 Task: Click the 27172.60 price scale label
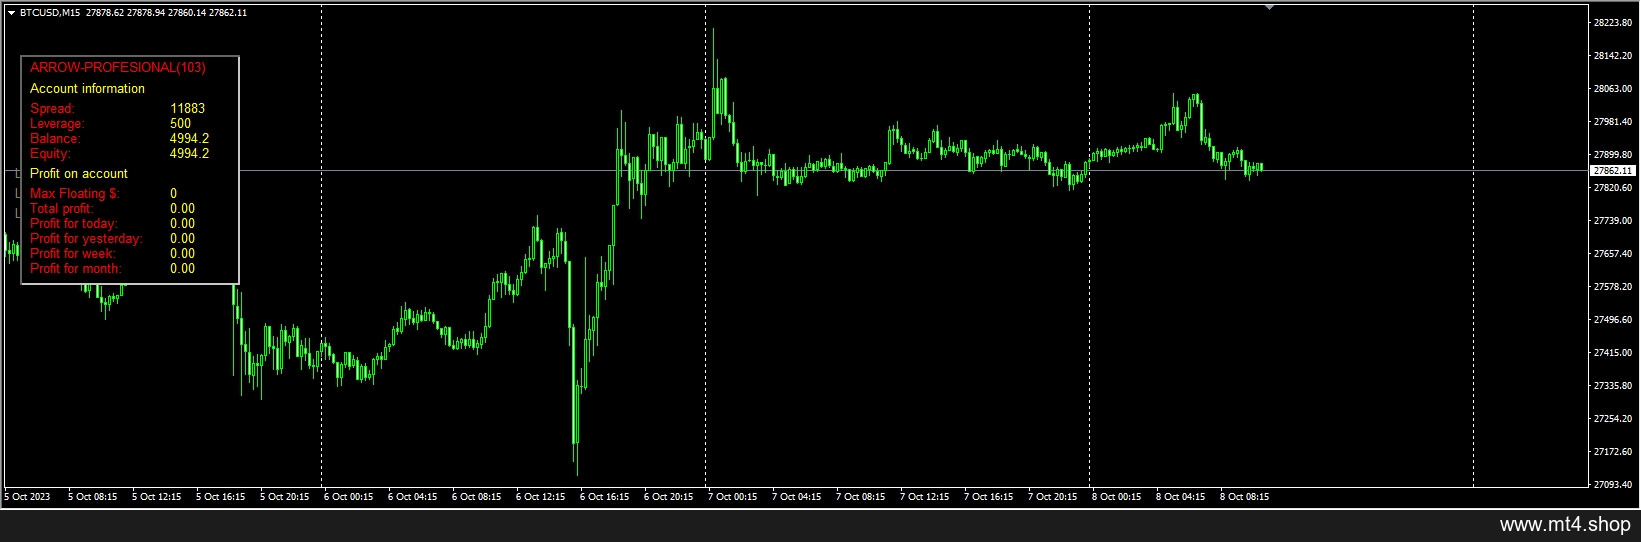coord(1612,452)
